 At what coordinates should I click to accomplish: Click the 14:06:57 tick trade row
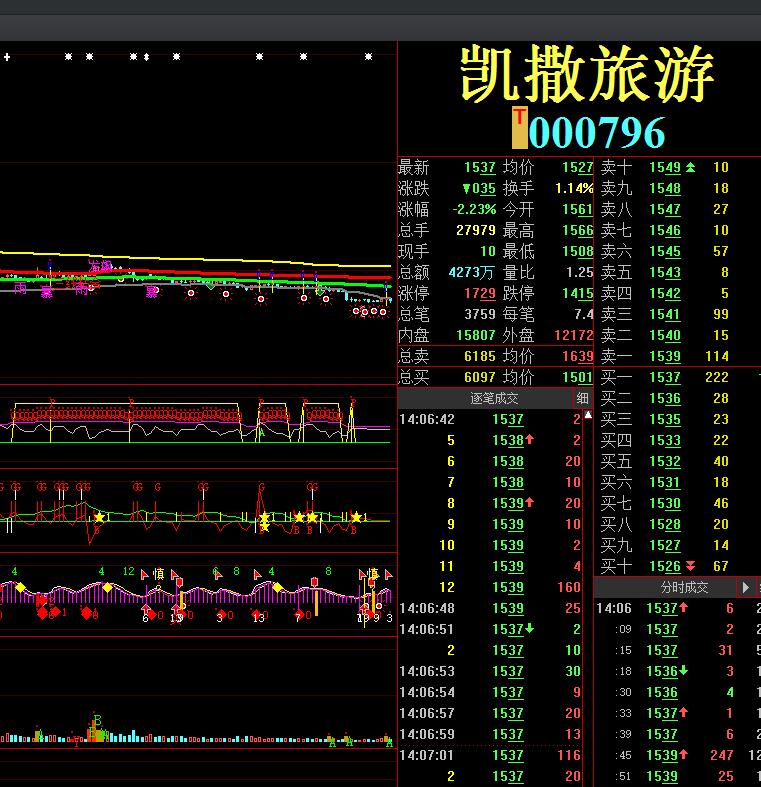[x=490, y=713]
